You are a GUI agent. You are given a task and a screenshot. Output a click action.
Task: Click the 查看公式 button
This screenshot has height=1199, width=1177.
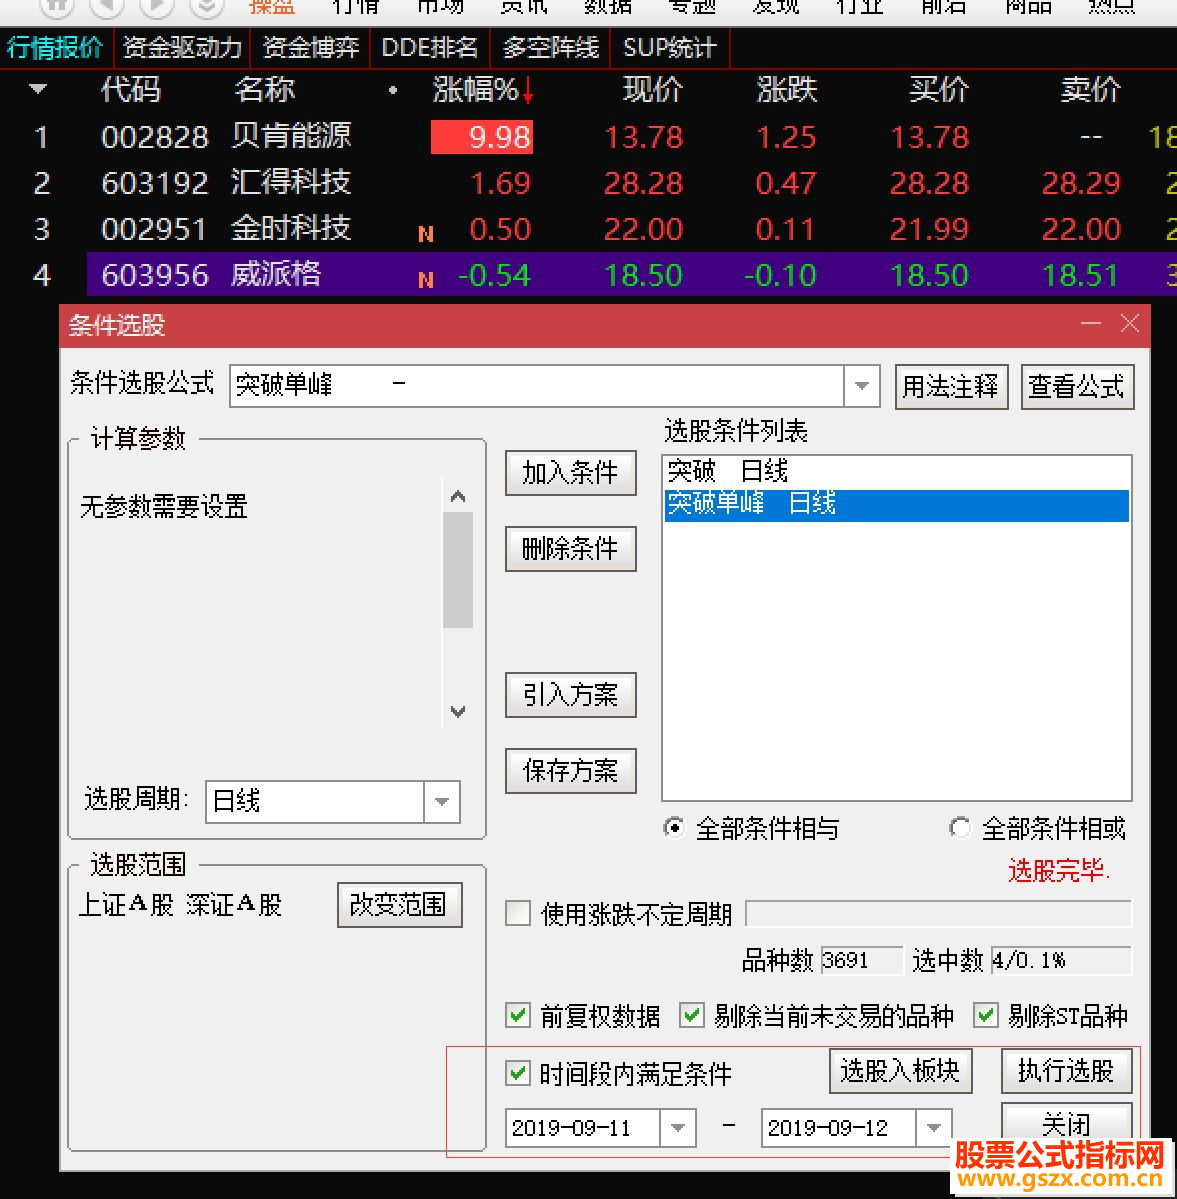pos(1077,386)
